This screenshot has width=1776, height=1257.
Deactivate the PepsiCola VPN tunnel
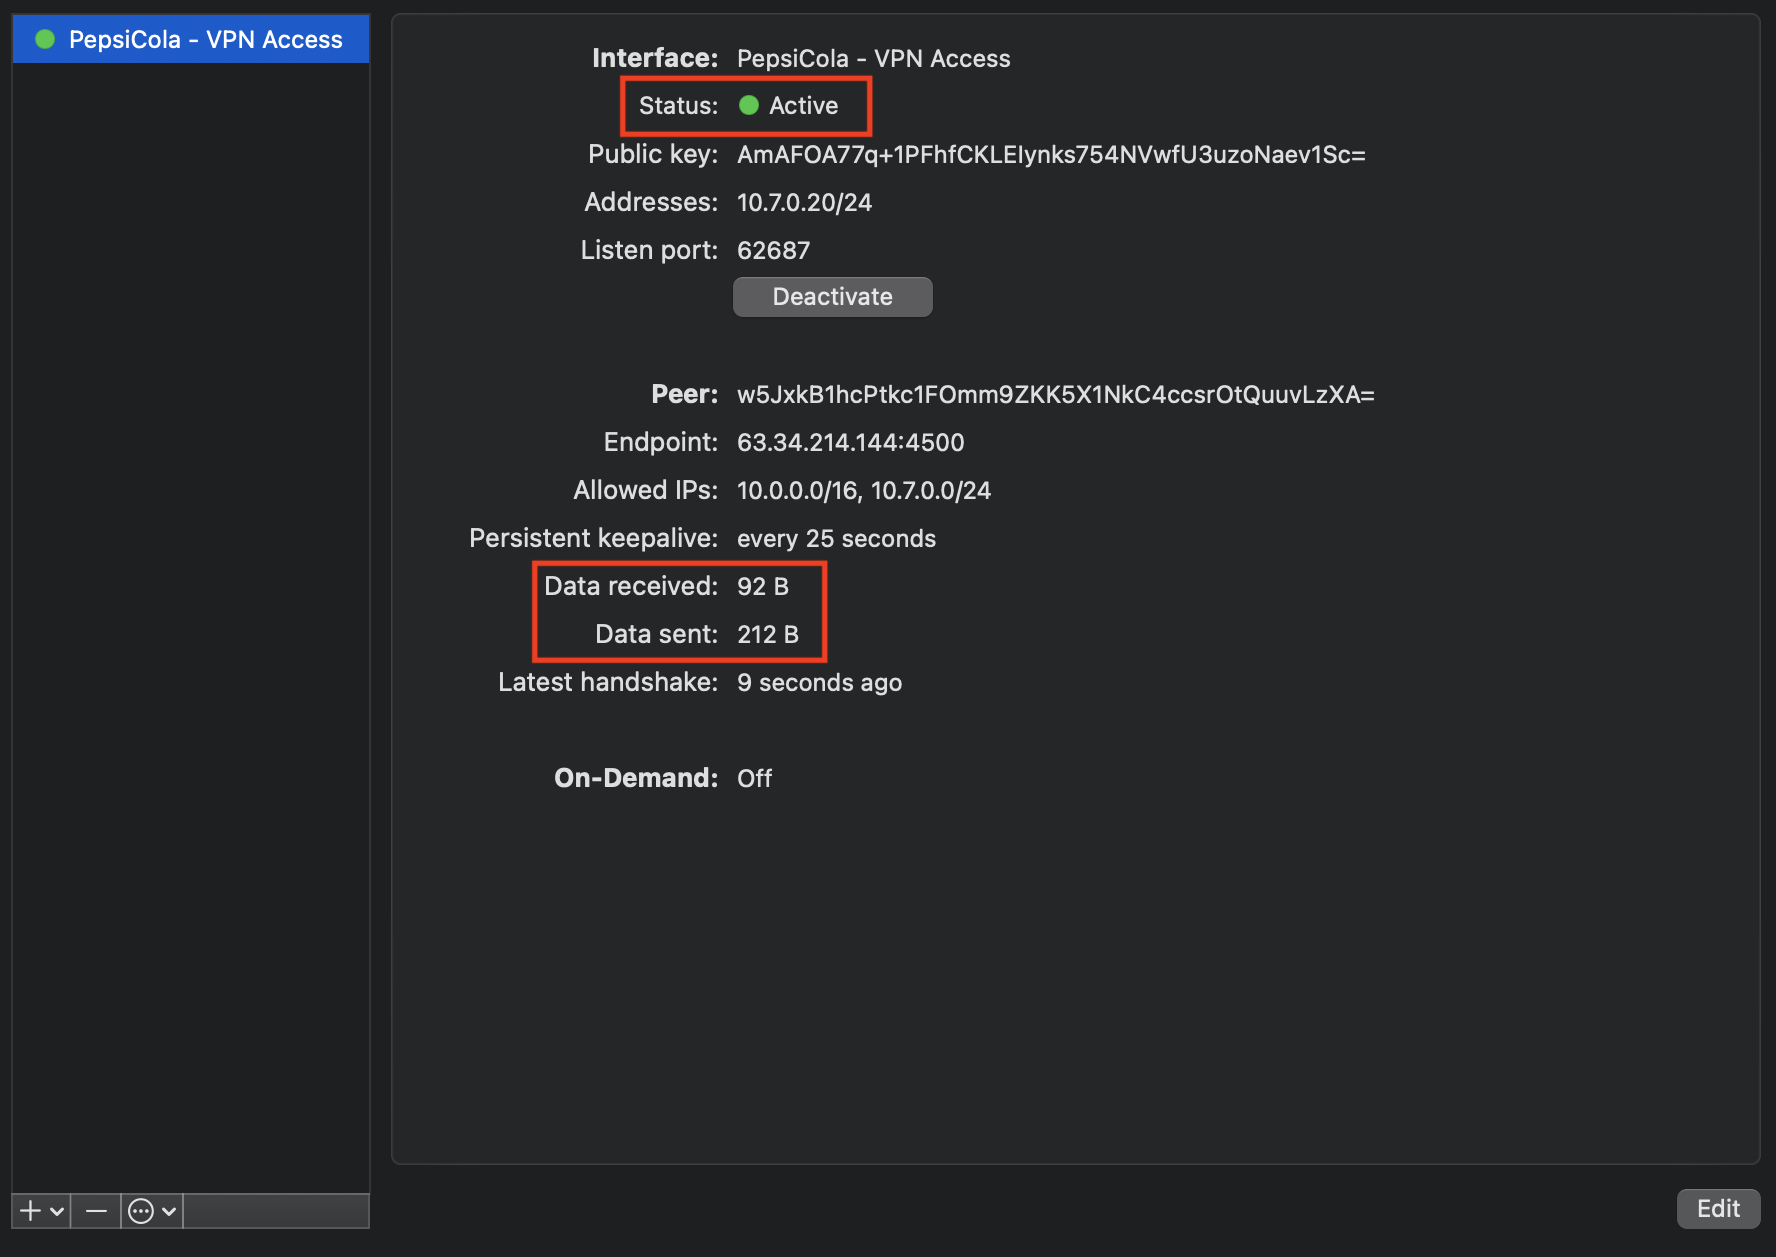[x=832, y=297]
